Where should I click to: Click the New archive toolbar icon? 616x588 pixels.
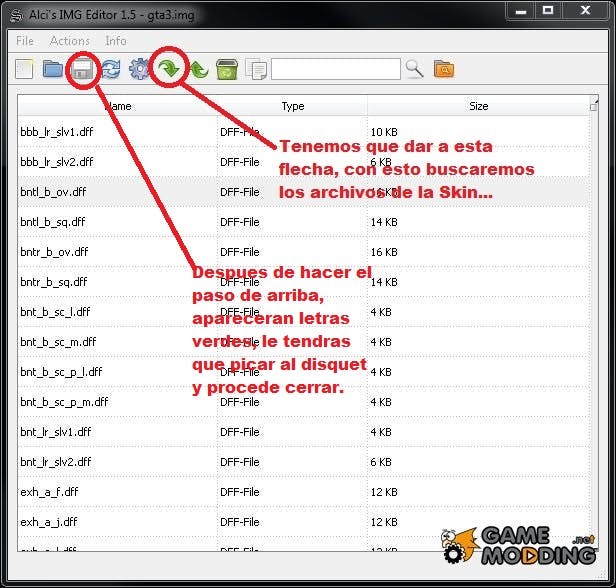[24, 69]
